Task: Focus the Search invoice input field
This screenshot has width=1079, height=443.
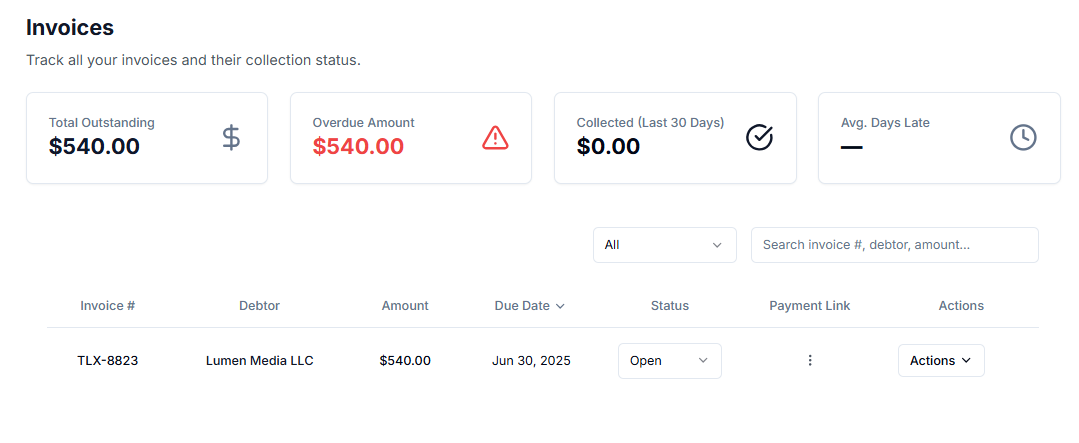Action: click(894, 245)
